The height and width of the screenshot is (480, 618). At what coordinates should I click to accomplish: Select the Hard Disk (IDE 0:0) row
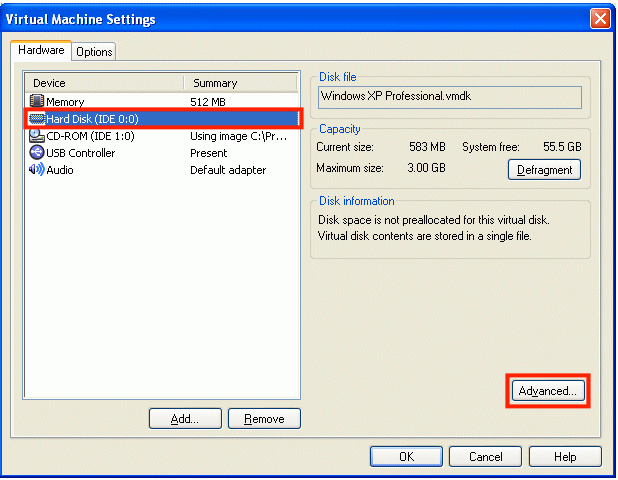tap(163, 119)
